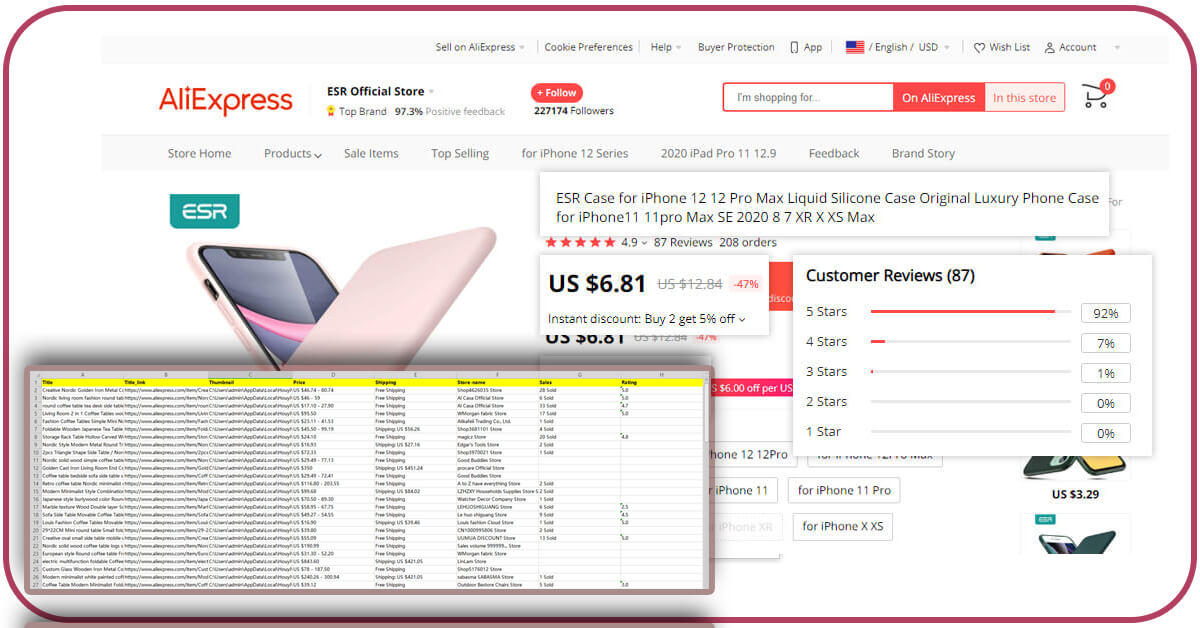1200x628 pixels.
Task: Open the Store Home tab
Action: (x=199, y=153)
